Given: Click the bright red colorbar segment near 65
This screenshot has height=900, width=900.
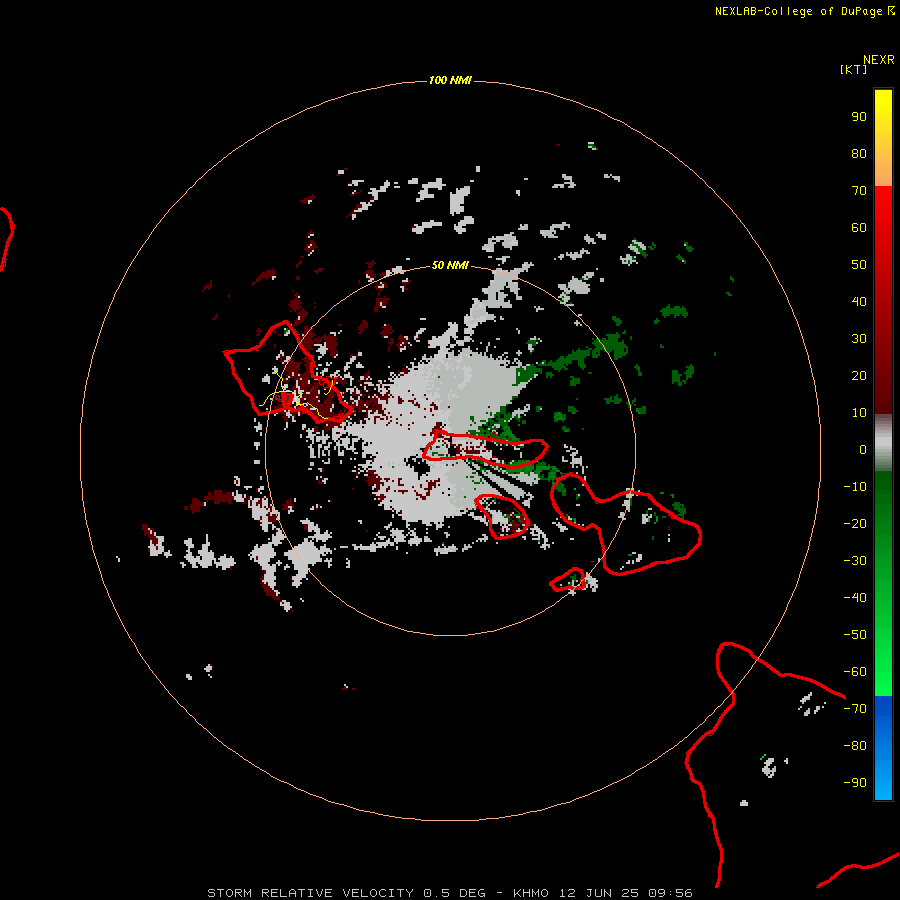Looking at the screenshot, I should [x=883, y=210].
